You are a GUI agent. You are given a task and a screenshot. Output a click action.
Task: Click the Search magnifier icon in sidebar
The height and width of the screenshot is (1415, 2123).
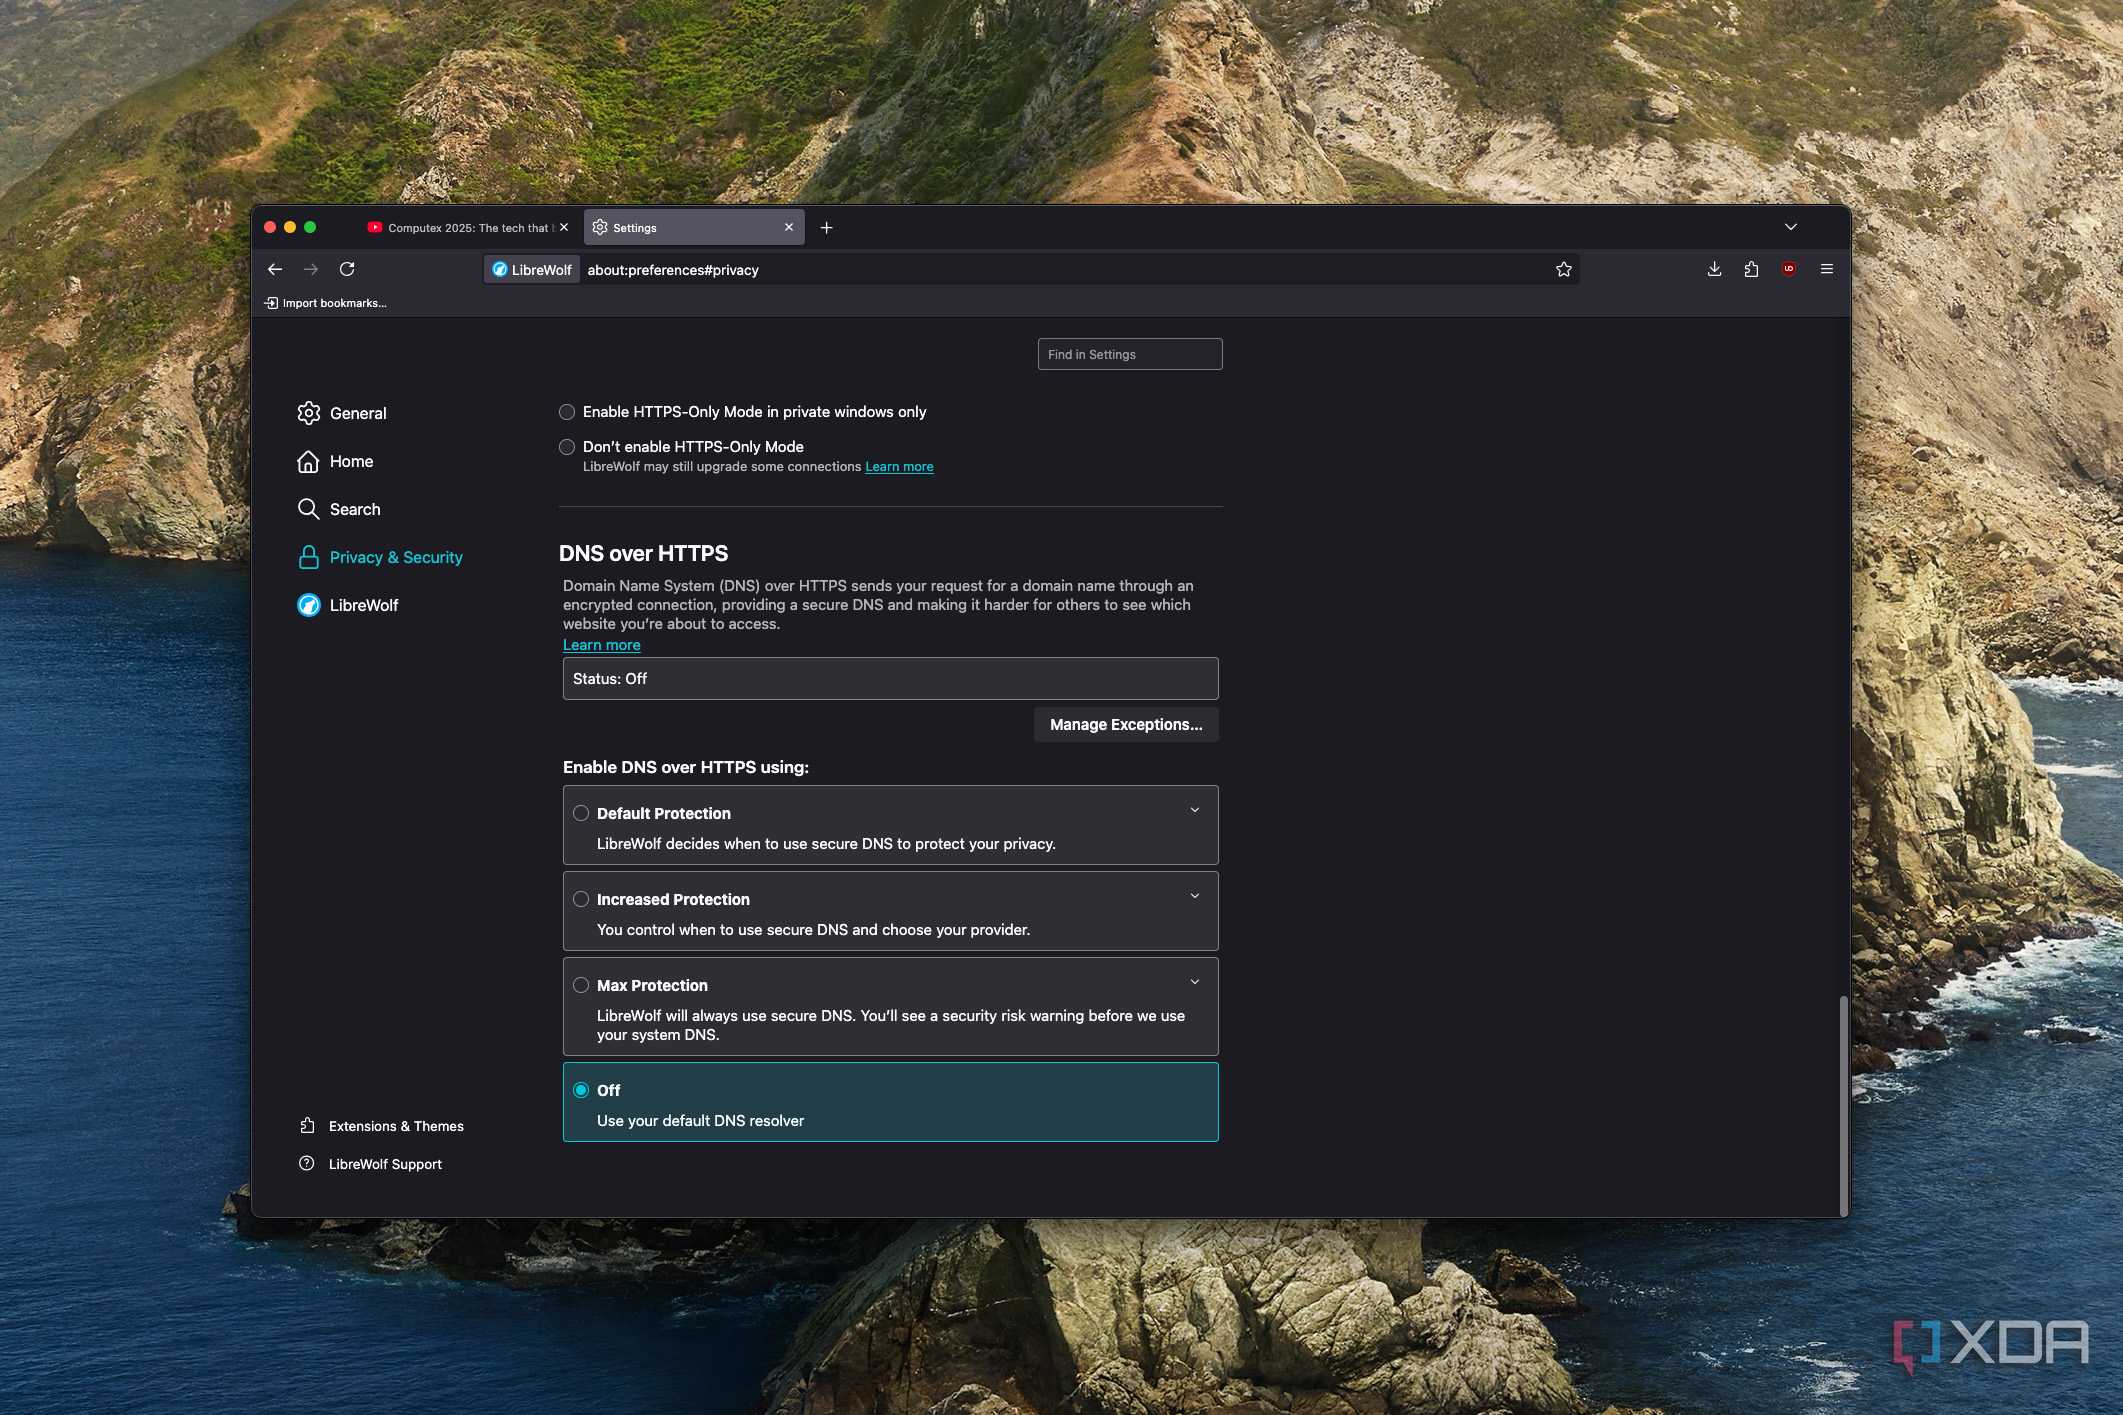tap(309, 509)
